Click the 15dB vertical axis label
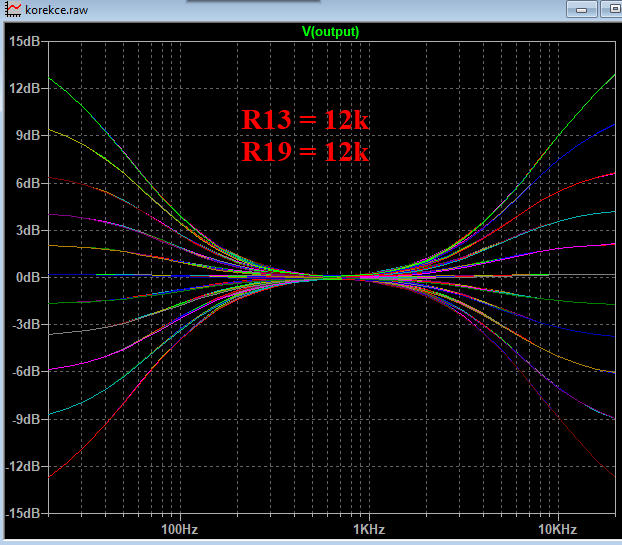622x545 pixels. (24, 41)
